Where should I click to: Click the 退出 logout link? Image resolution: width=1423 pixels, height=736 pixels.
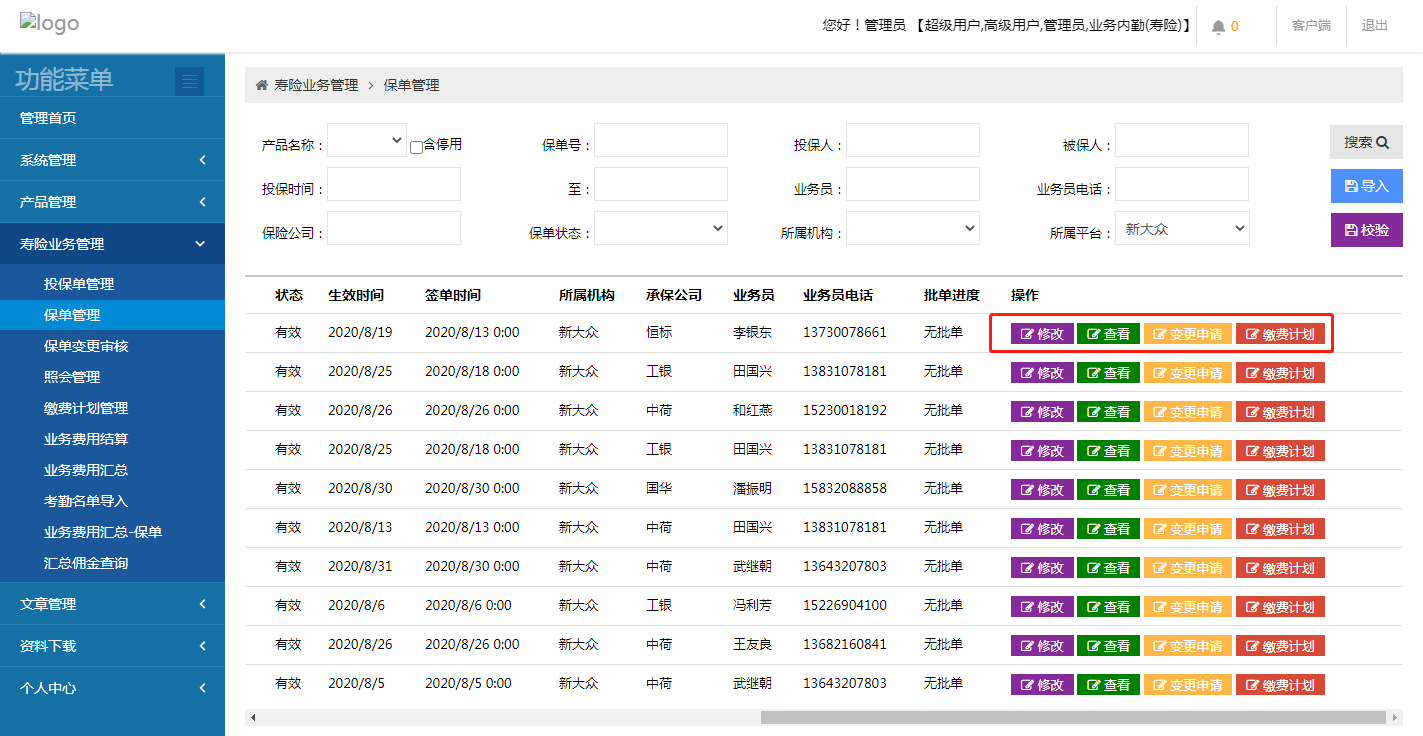tap(1374, 26)
